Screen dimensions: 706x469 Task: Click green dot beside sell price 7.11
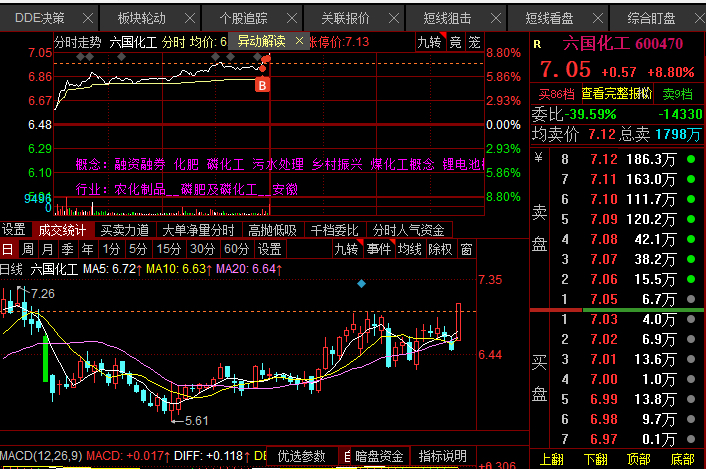tap(691, 179)
